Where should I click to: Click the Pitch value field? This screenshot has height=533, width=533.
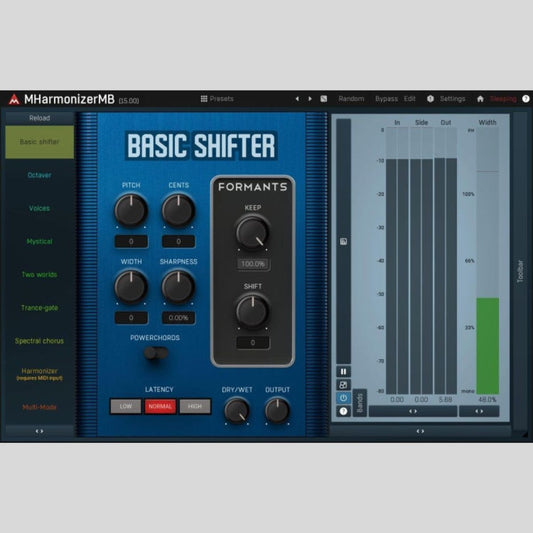(x=131, y=241)
